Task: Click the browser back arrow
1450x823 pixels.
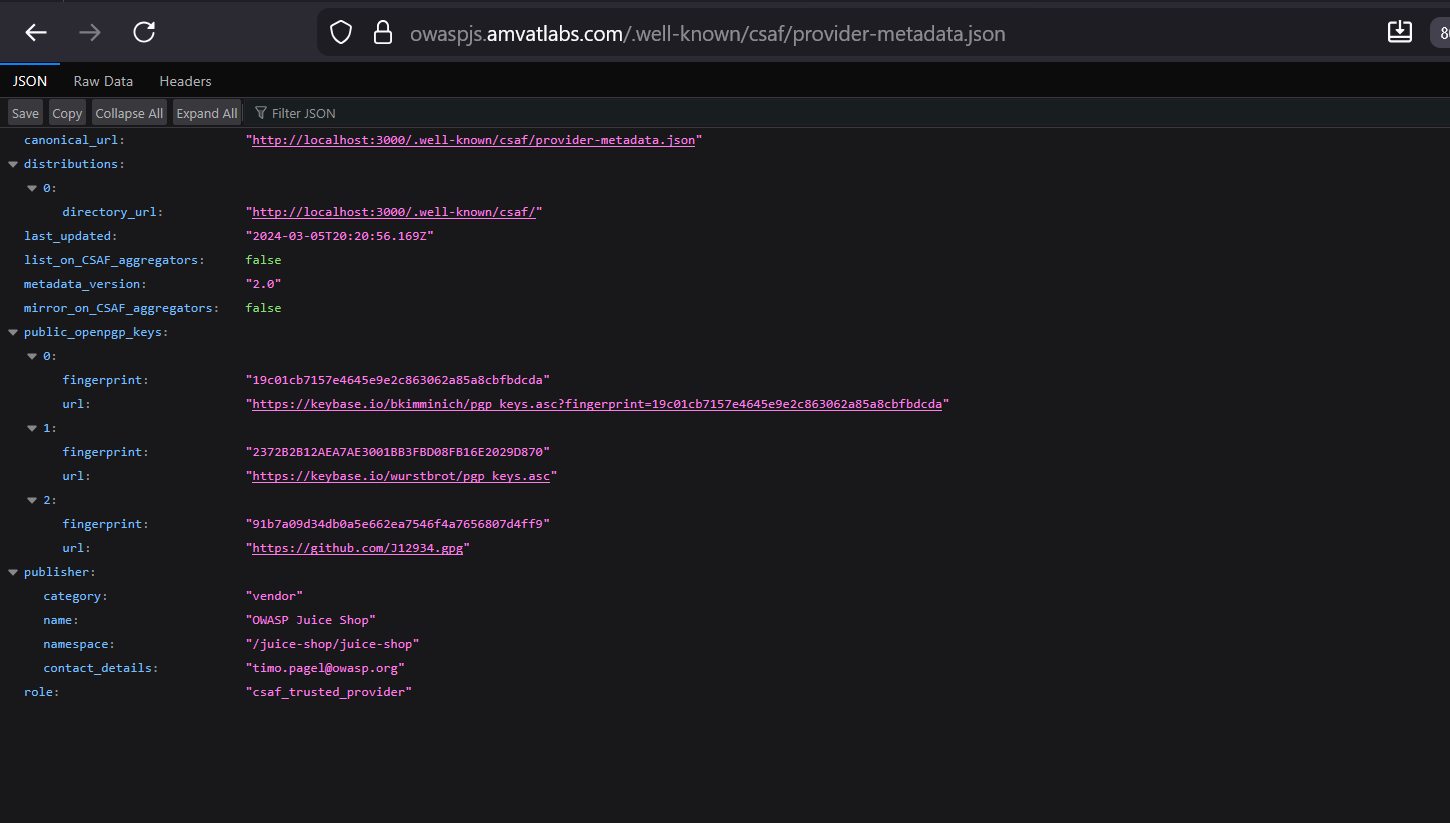Action: pyautogui.click(x=36, y=33)
